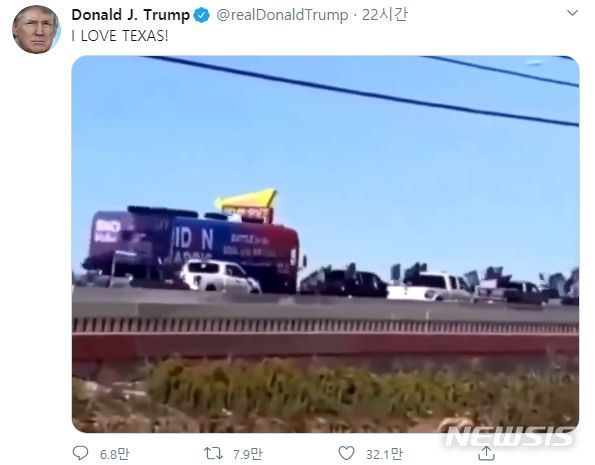
Task: Click the reply speech bubble icon
Action: point(80,453)
